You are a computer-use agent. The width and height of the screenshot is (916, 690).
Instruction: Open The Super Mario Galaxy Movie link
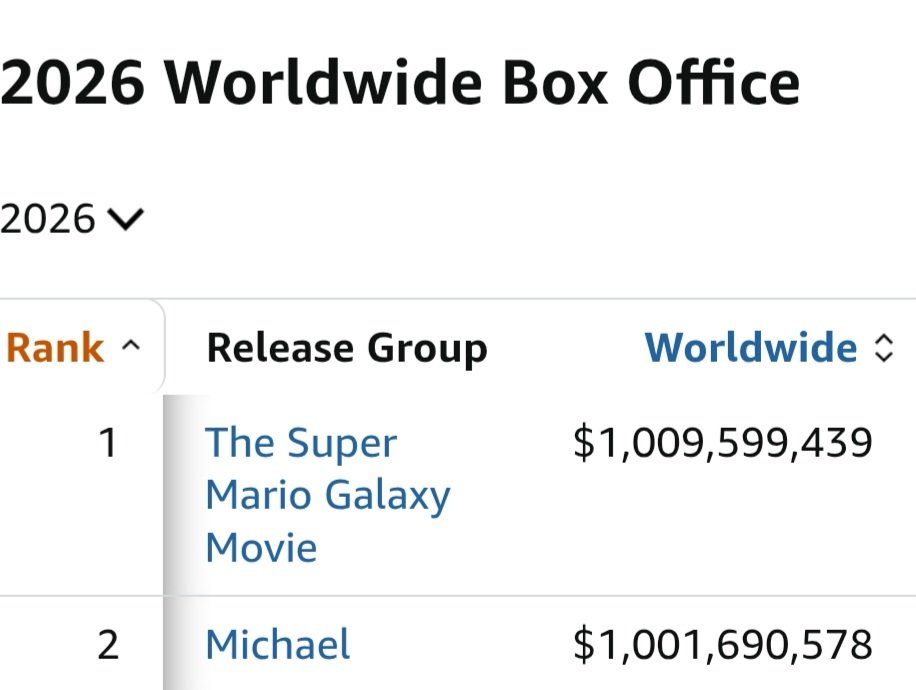(x=328, y=495)
